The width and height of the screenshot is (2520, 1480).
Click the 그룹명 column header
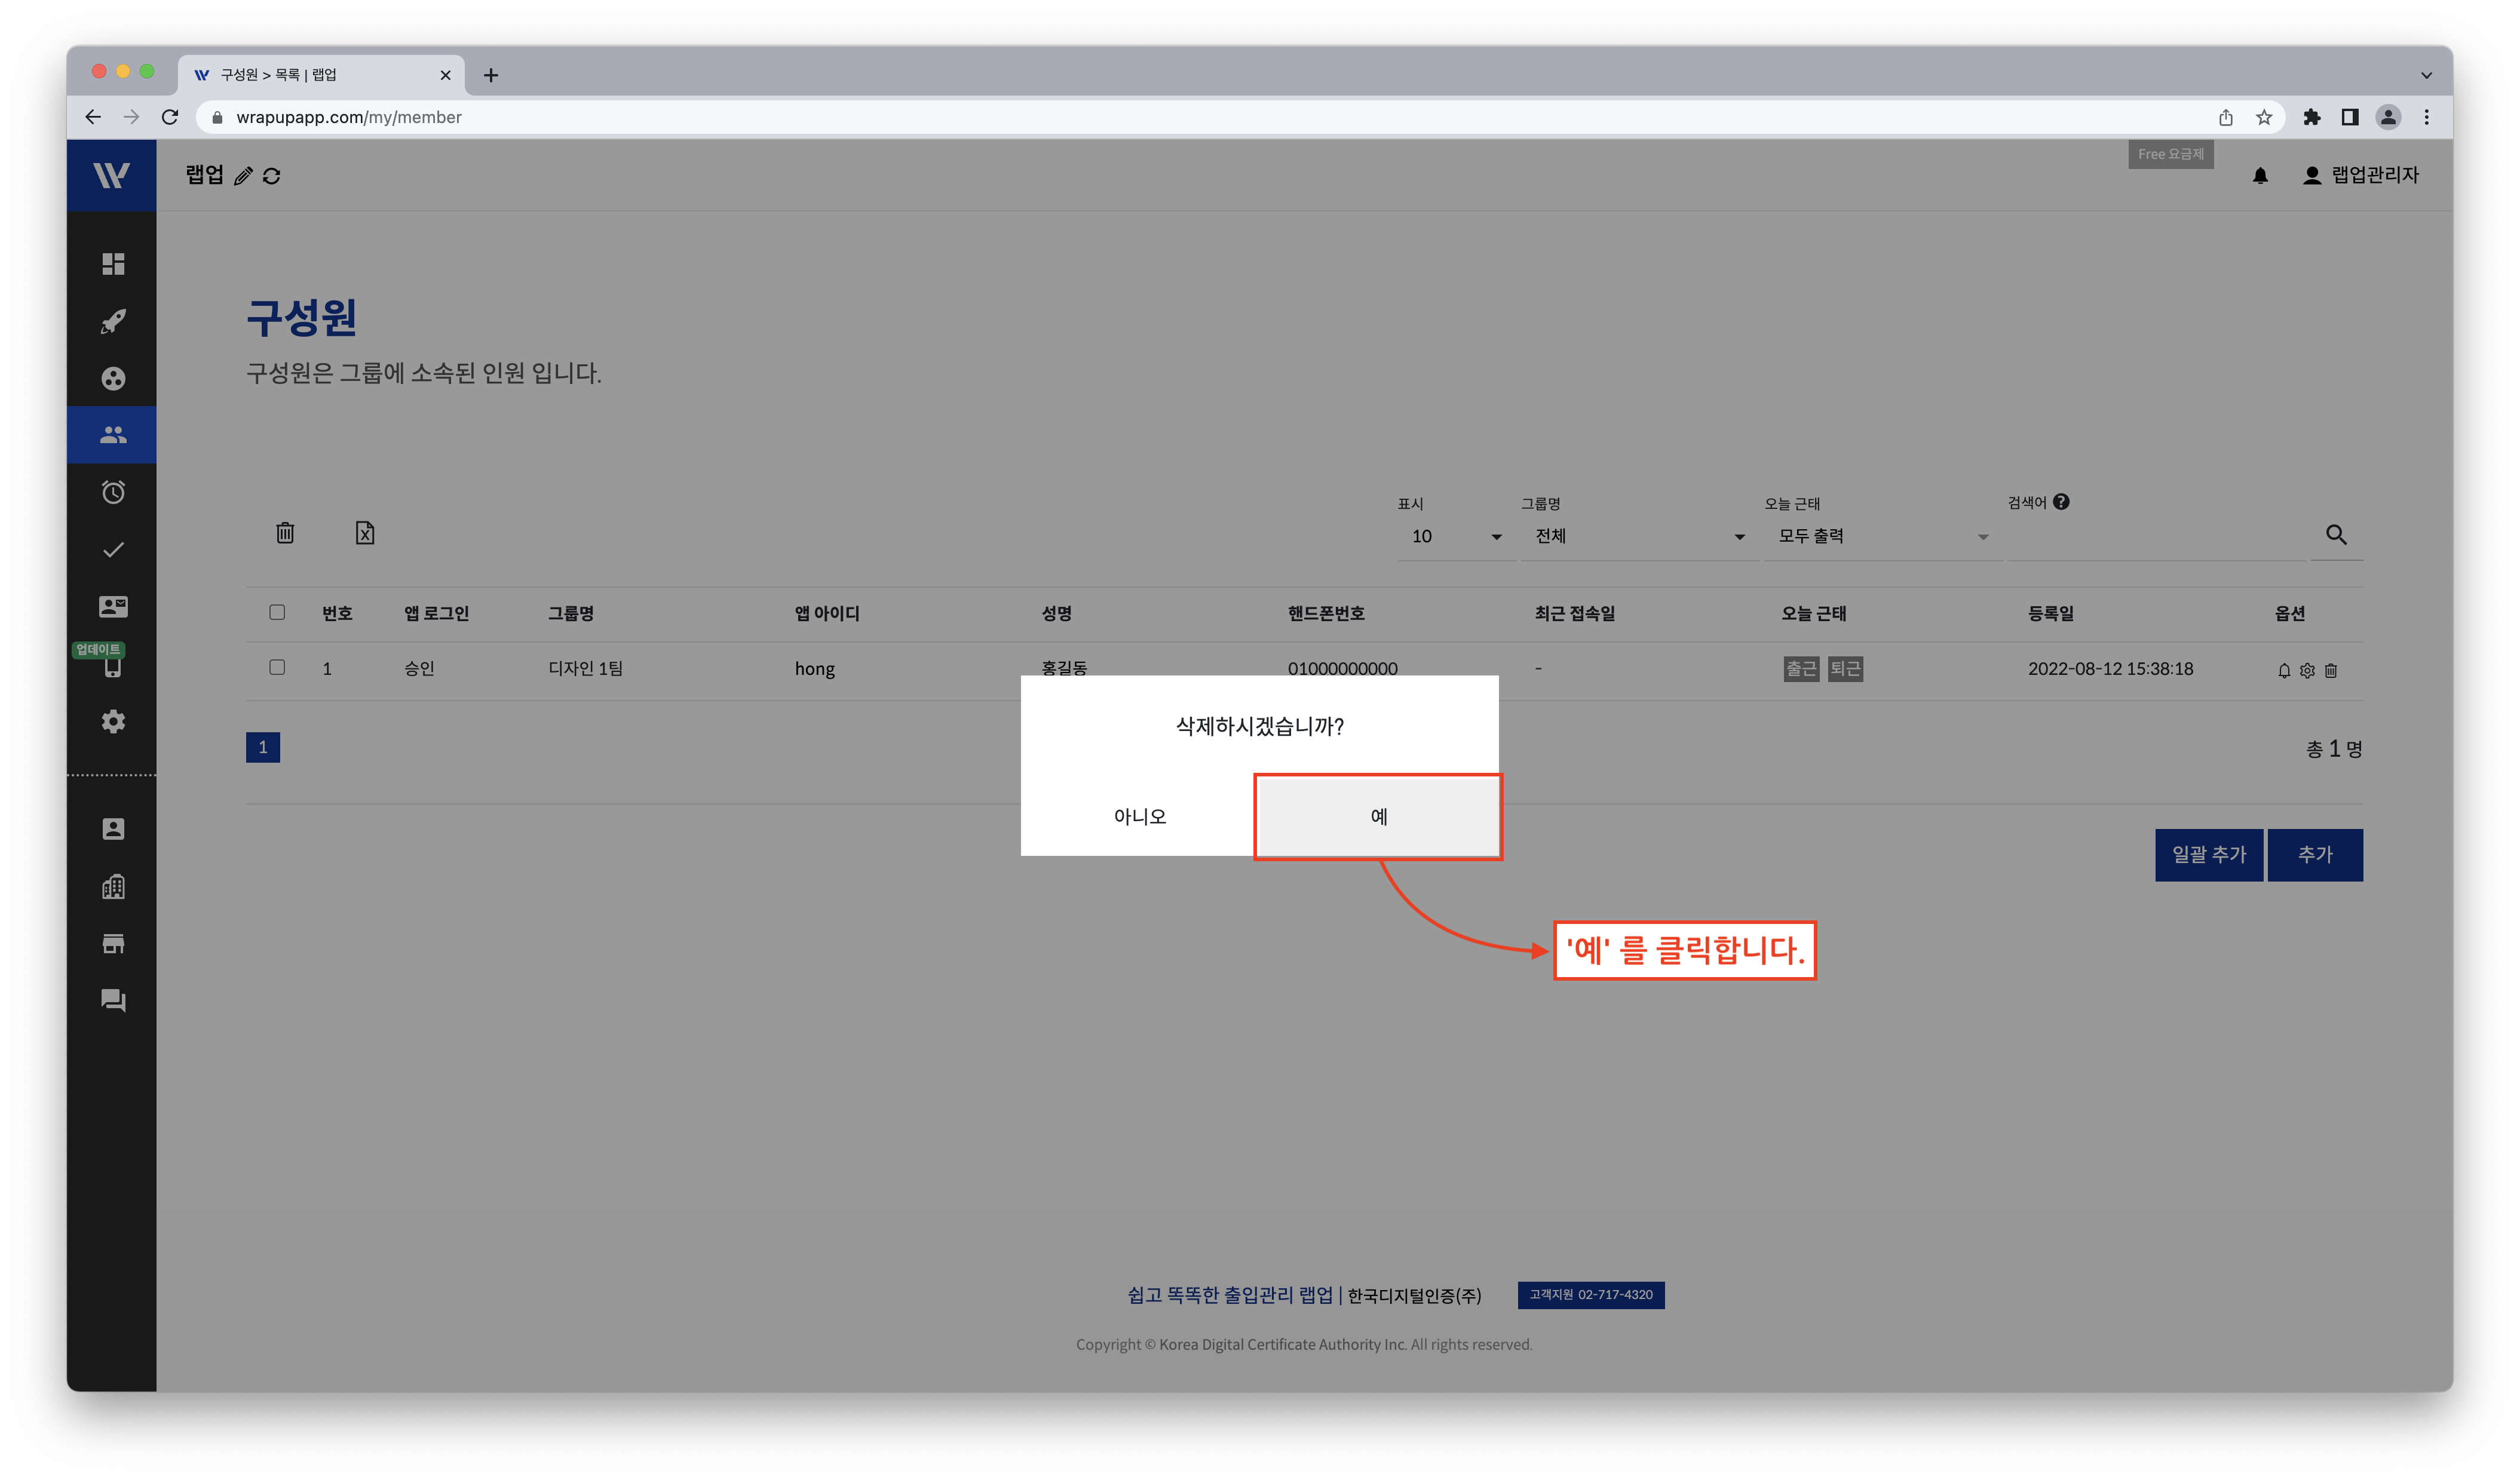[x=571, y=613]
